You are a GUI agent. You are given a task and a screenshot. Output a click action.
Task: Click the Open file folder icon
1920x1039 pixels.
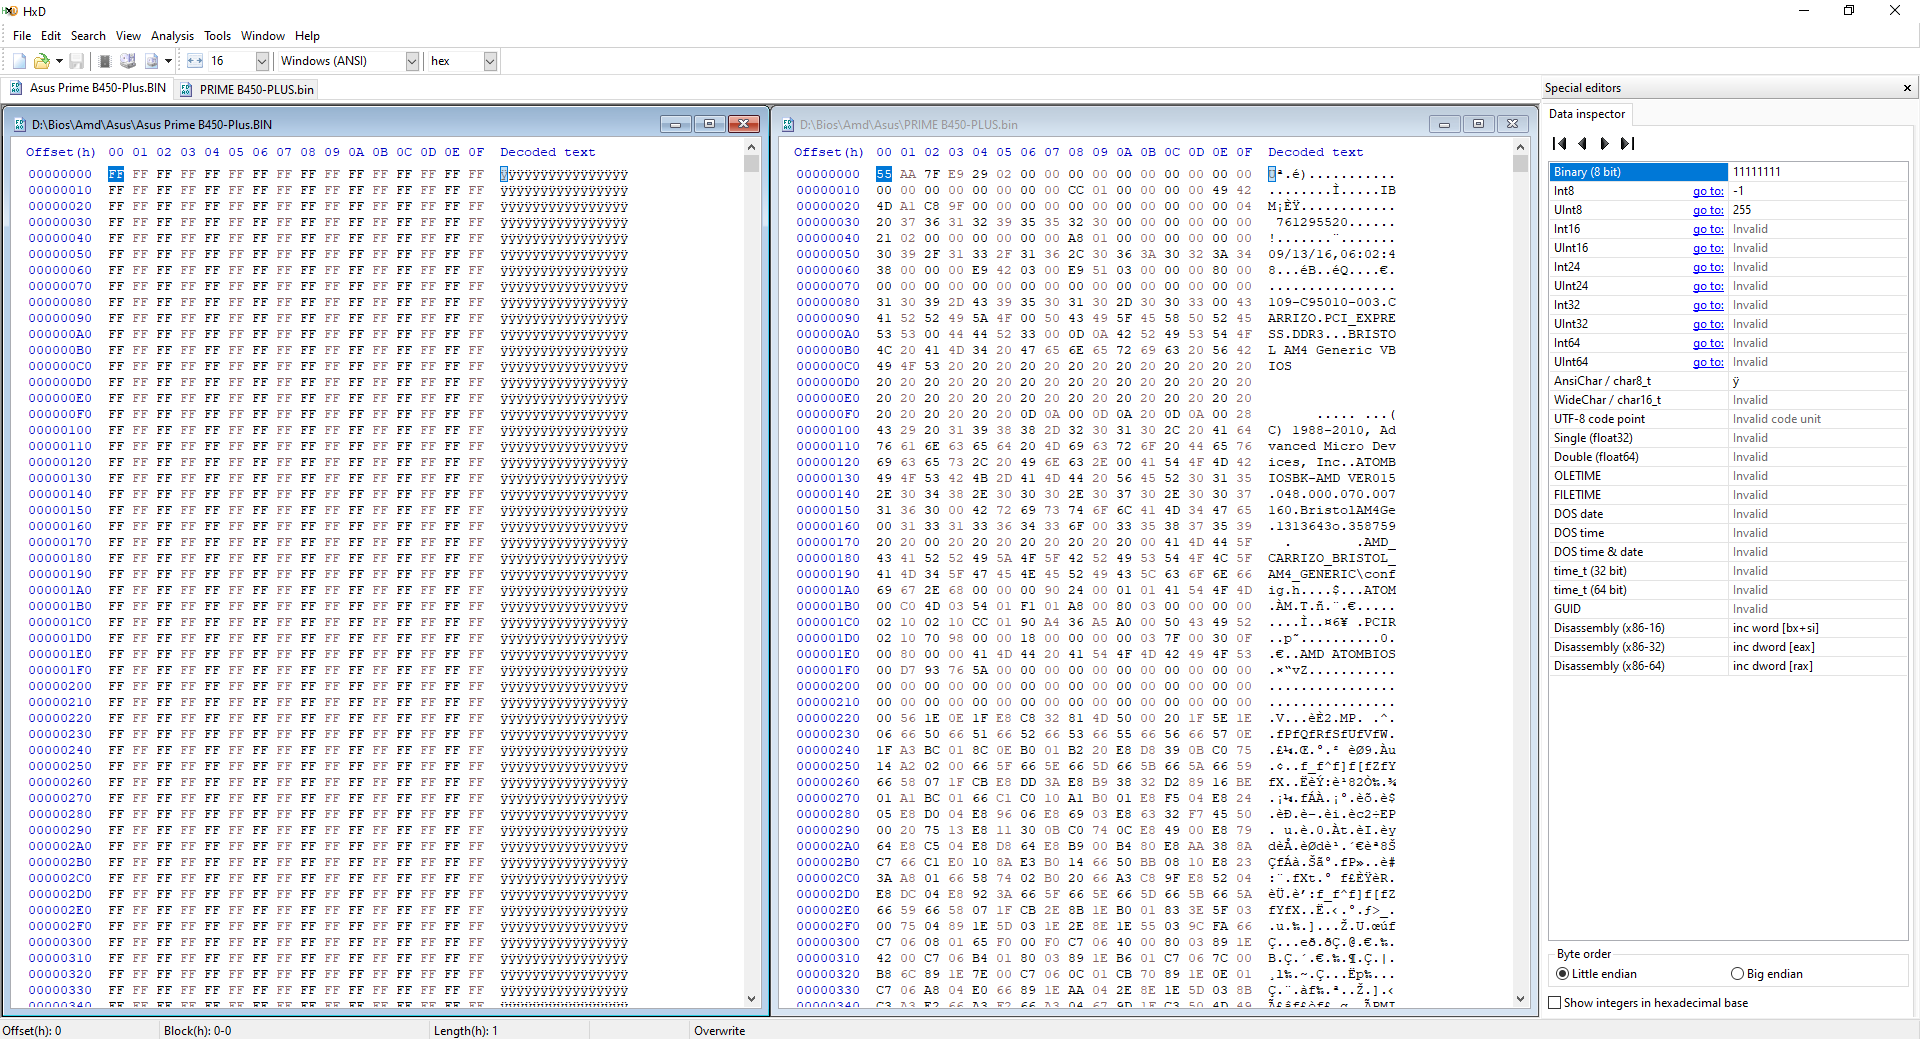pos(41,61)
